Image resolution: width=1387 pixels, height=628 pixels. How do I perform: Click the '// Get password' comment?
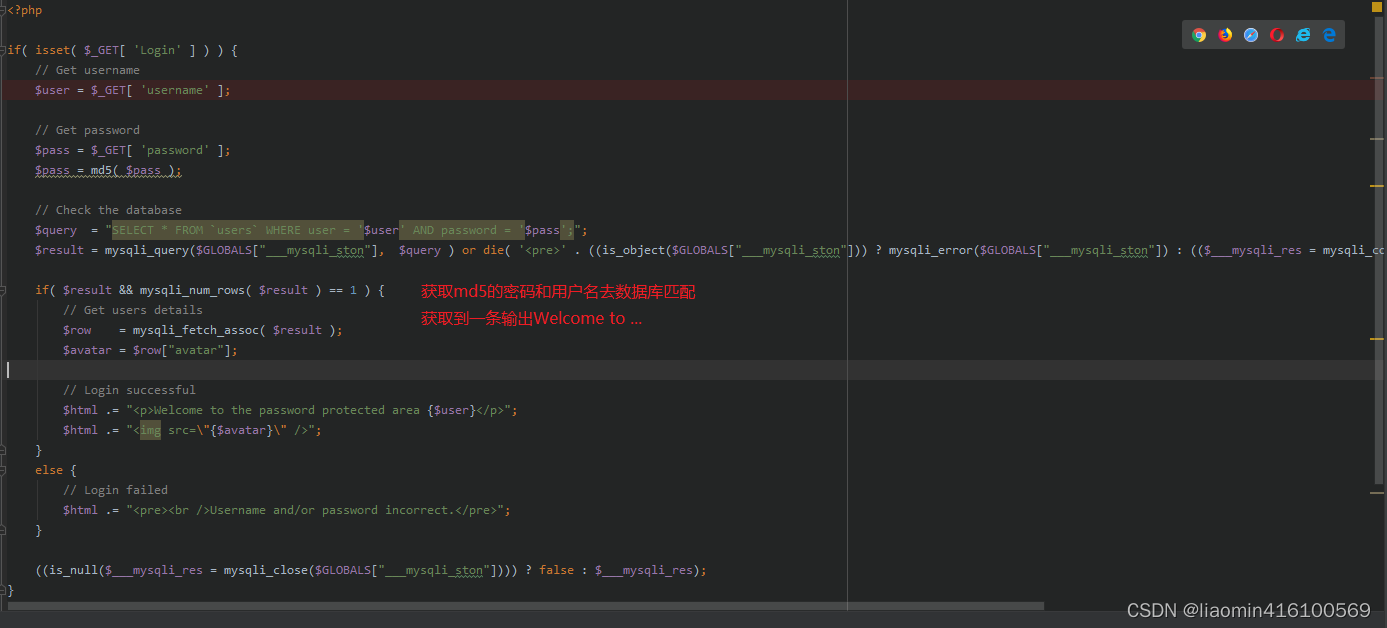point(87,130)
